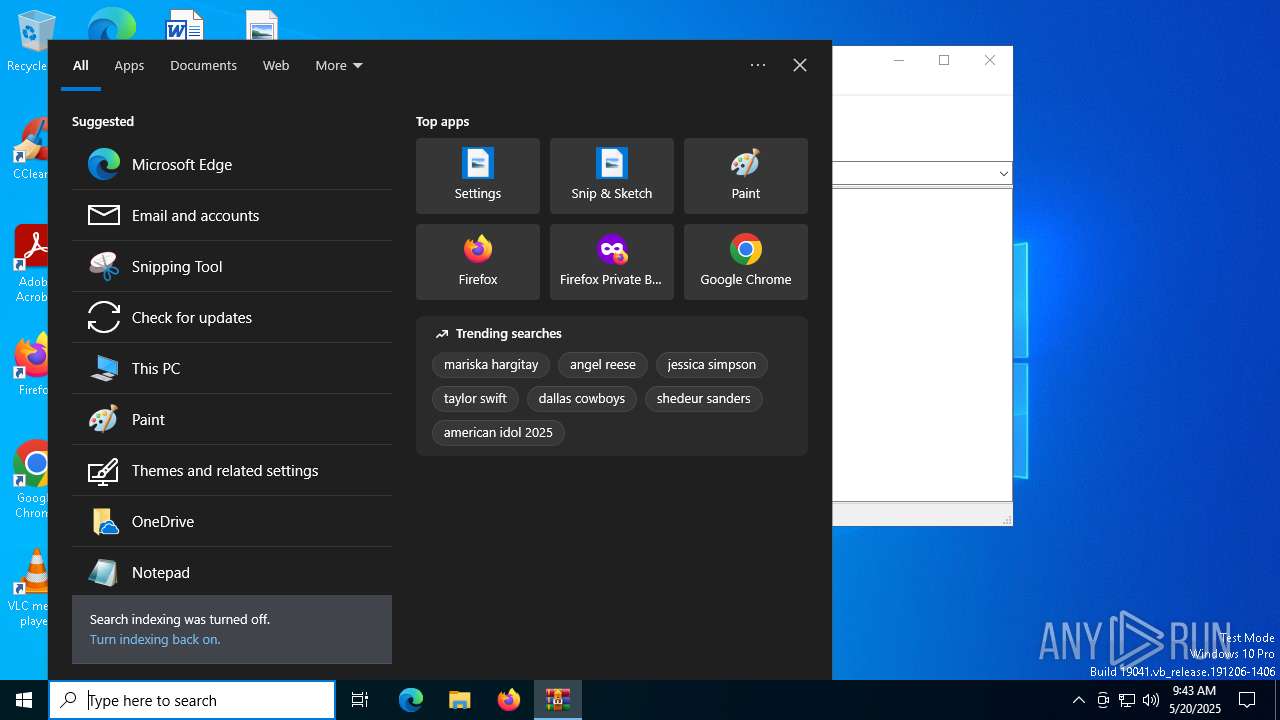This screenshot has height=720, width=1280.
Task: Open Firefox from the taskbar
Action: (x=509, y=700)
